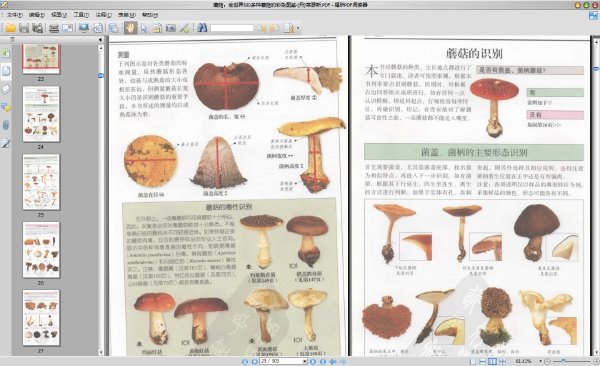
Task: Click the blue monitor toolbar icon
Action: [84, 28]
